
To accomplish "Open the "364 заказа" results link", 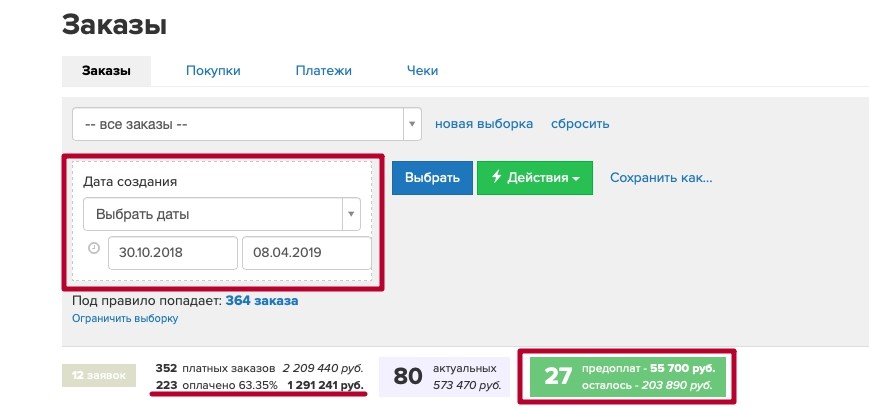I will 261,300.
